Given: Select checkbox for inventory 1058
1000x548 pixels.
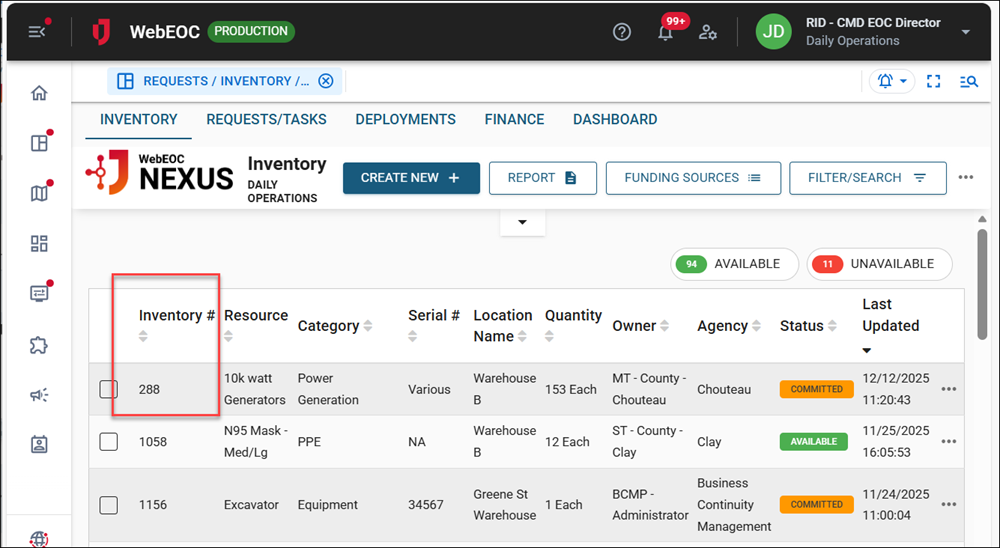Looking at the screenshot, I should click(x=109, y=441).
